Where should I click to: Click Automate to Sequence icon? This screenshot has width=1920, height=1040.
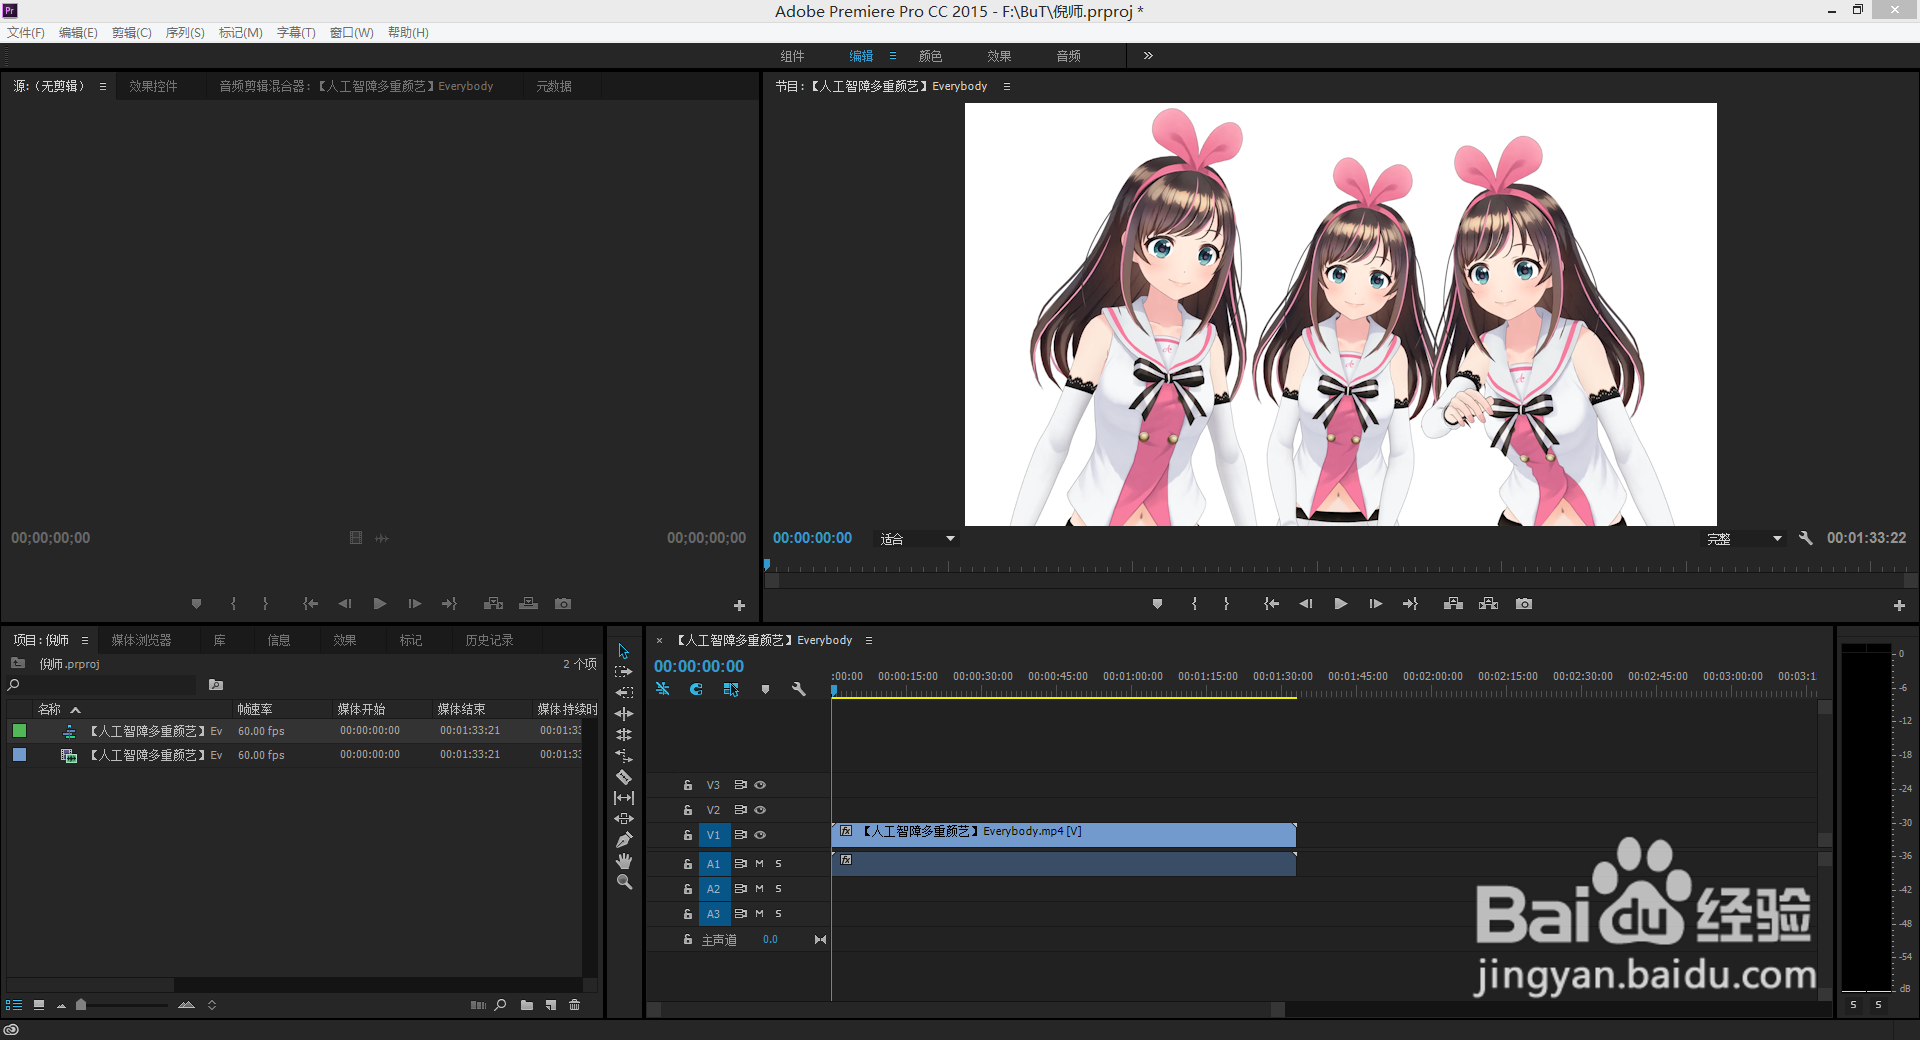[x=478, y=1005]
